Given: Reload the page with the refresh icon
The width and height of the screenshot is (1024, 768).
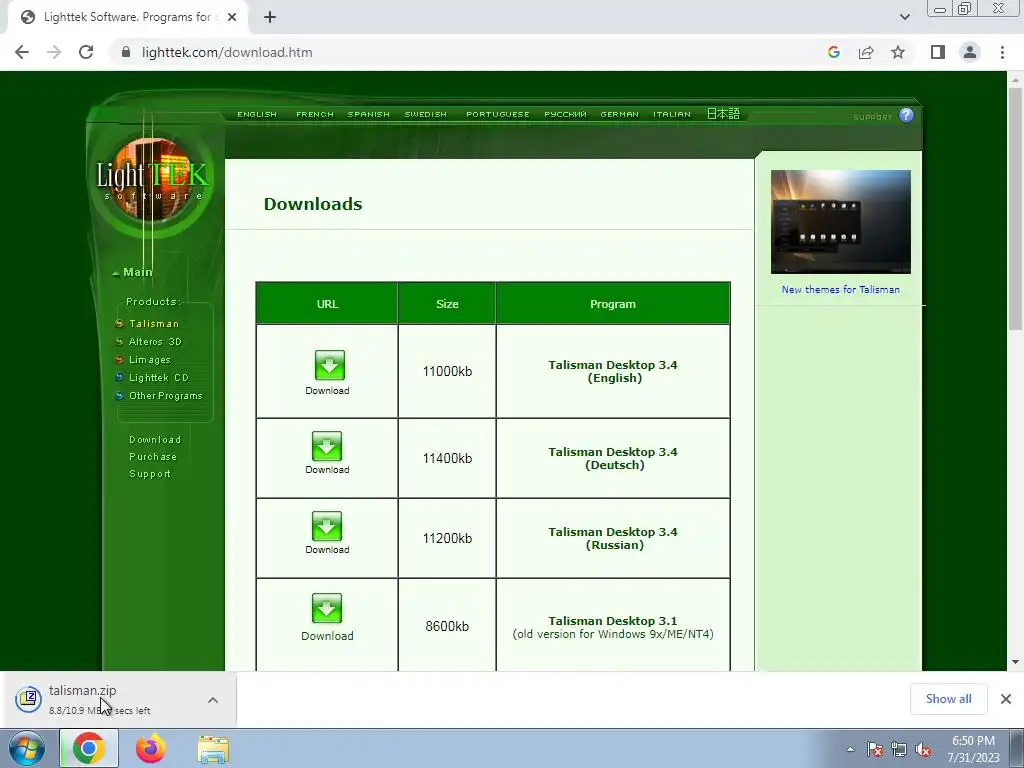Looking at the screenshot, I should tap(86, 52).
